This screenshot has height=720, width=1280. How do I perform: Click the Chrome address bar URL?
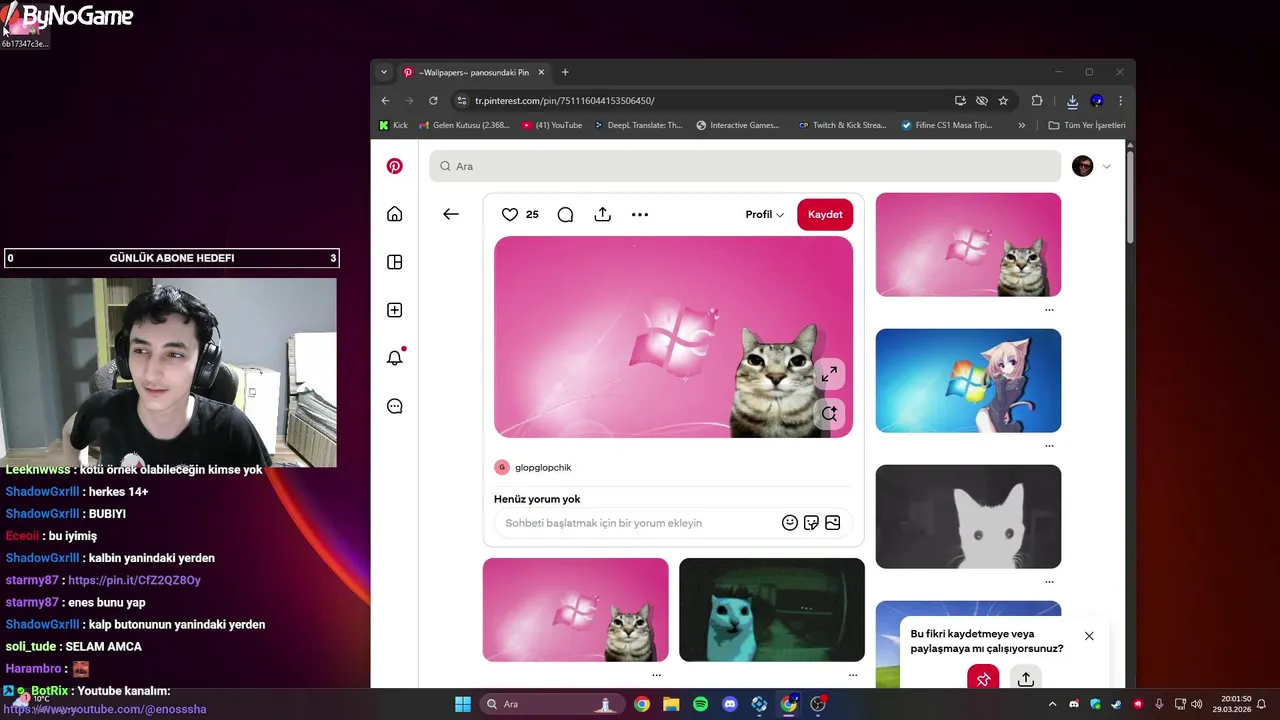pos(565,101)
